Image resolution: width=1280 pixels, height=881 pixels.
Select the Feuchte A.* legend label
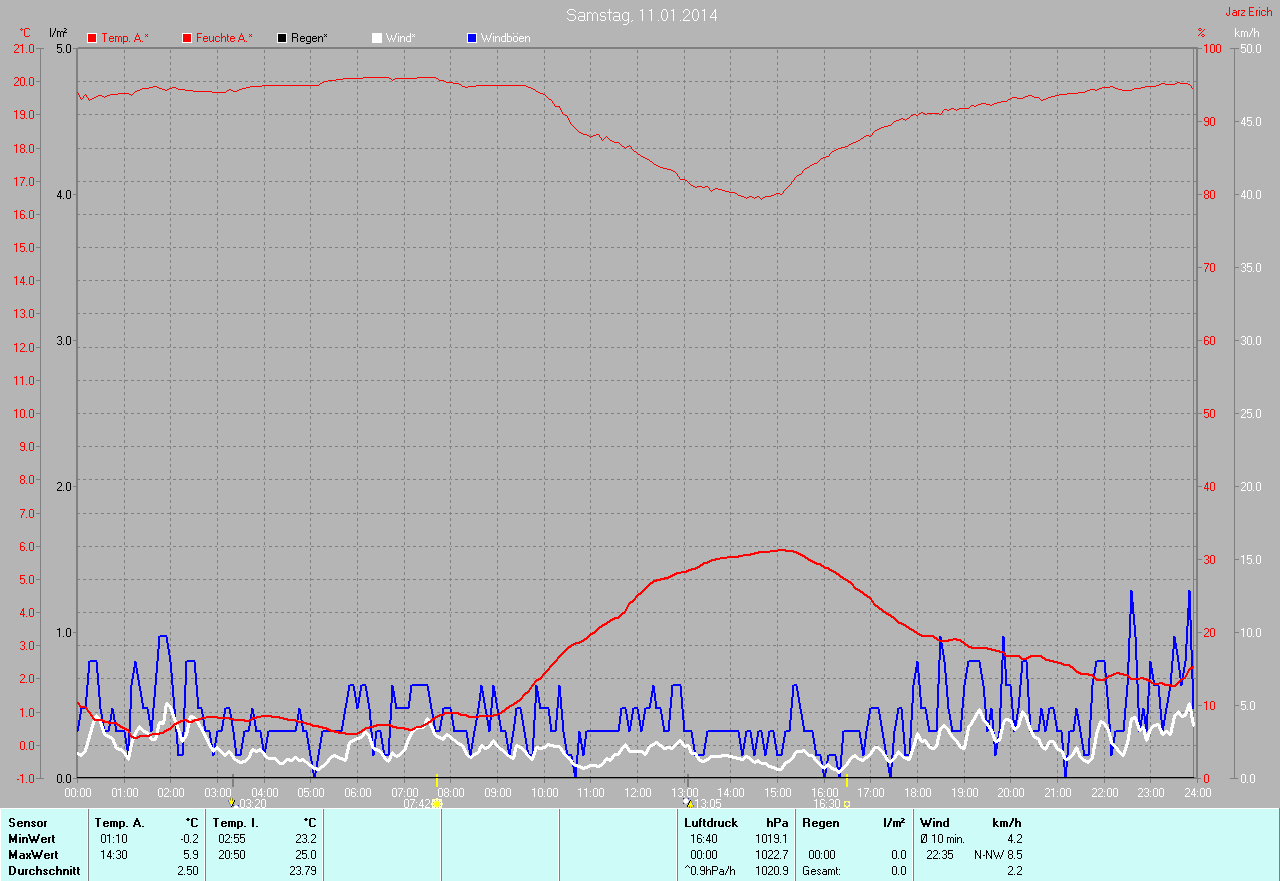[x=224, y=38]
